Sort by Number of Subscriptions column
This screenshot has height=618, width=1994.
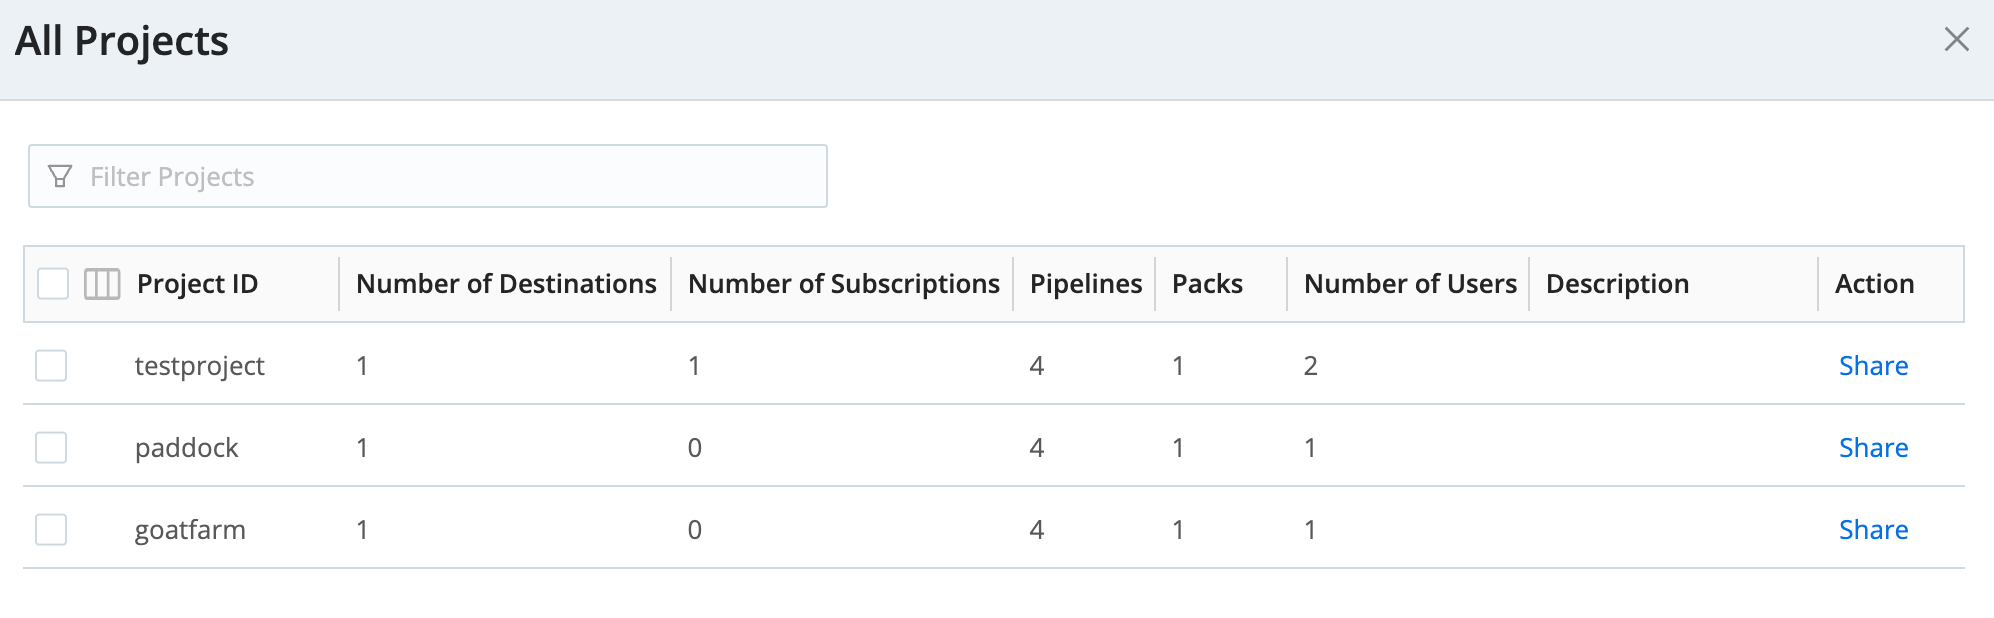point(843,284)
